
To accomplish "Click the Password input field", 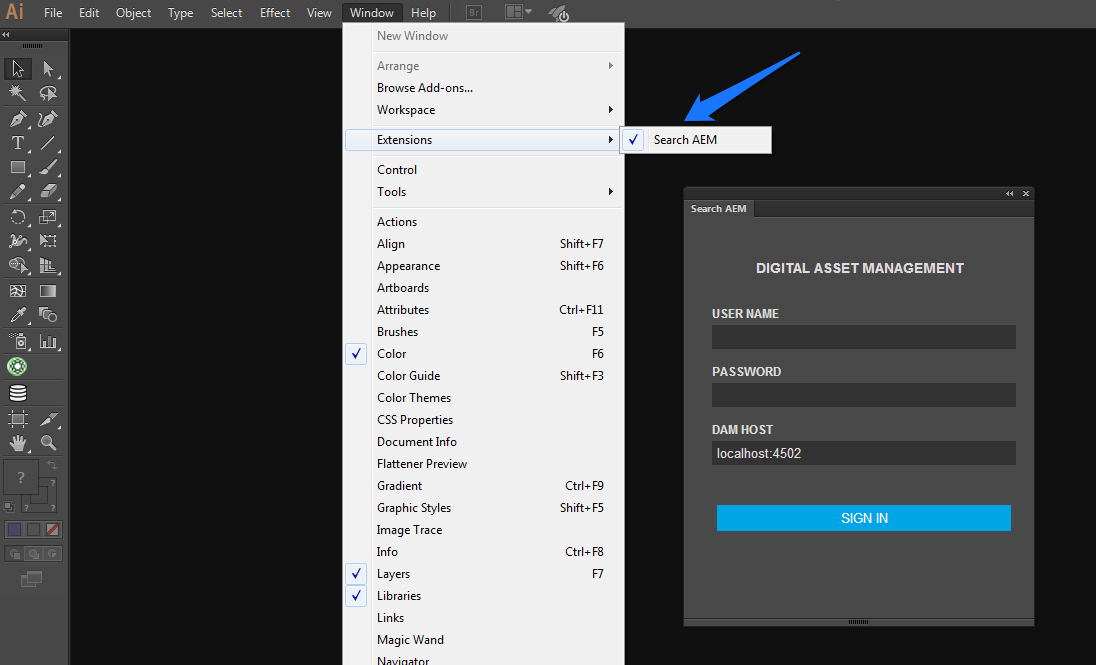I will tap(863, 395).
